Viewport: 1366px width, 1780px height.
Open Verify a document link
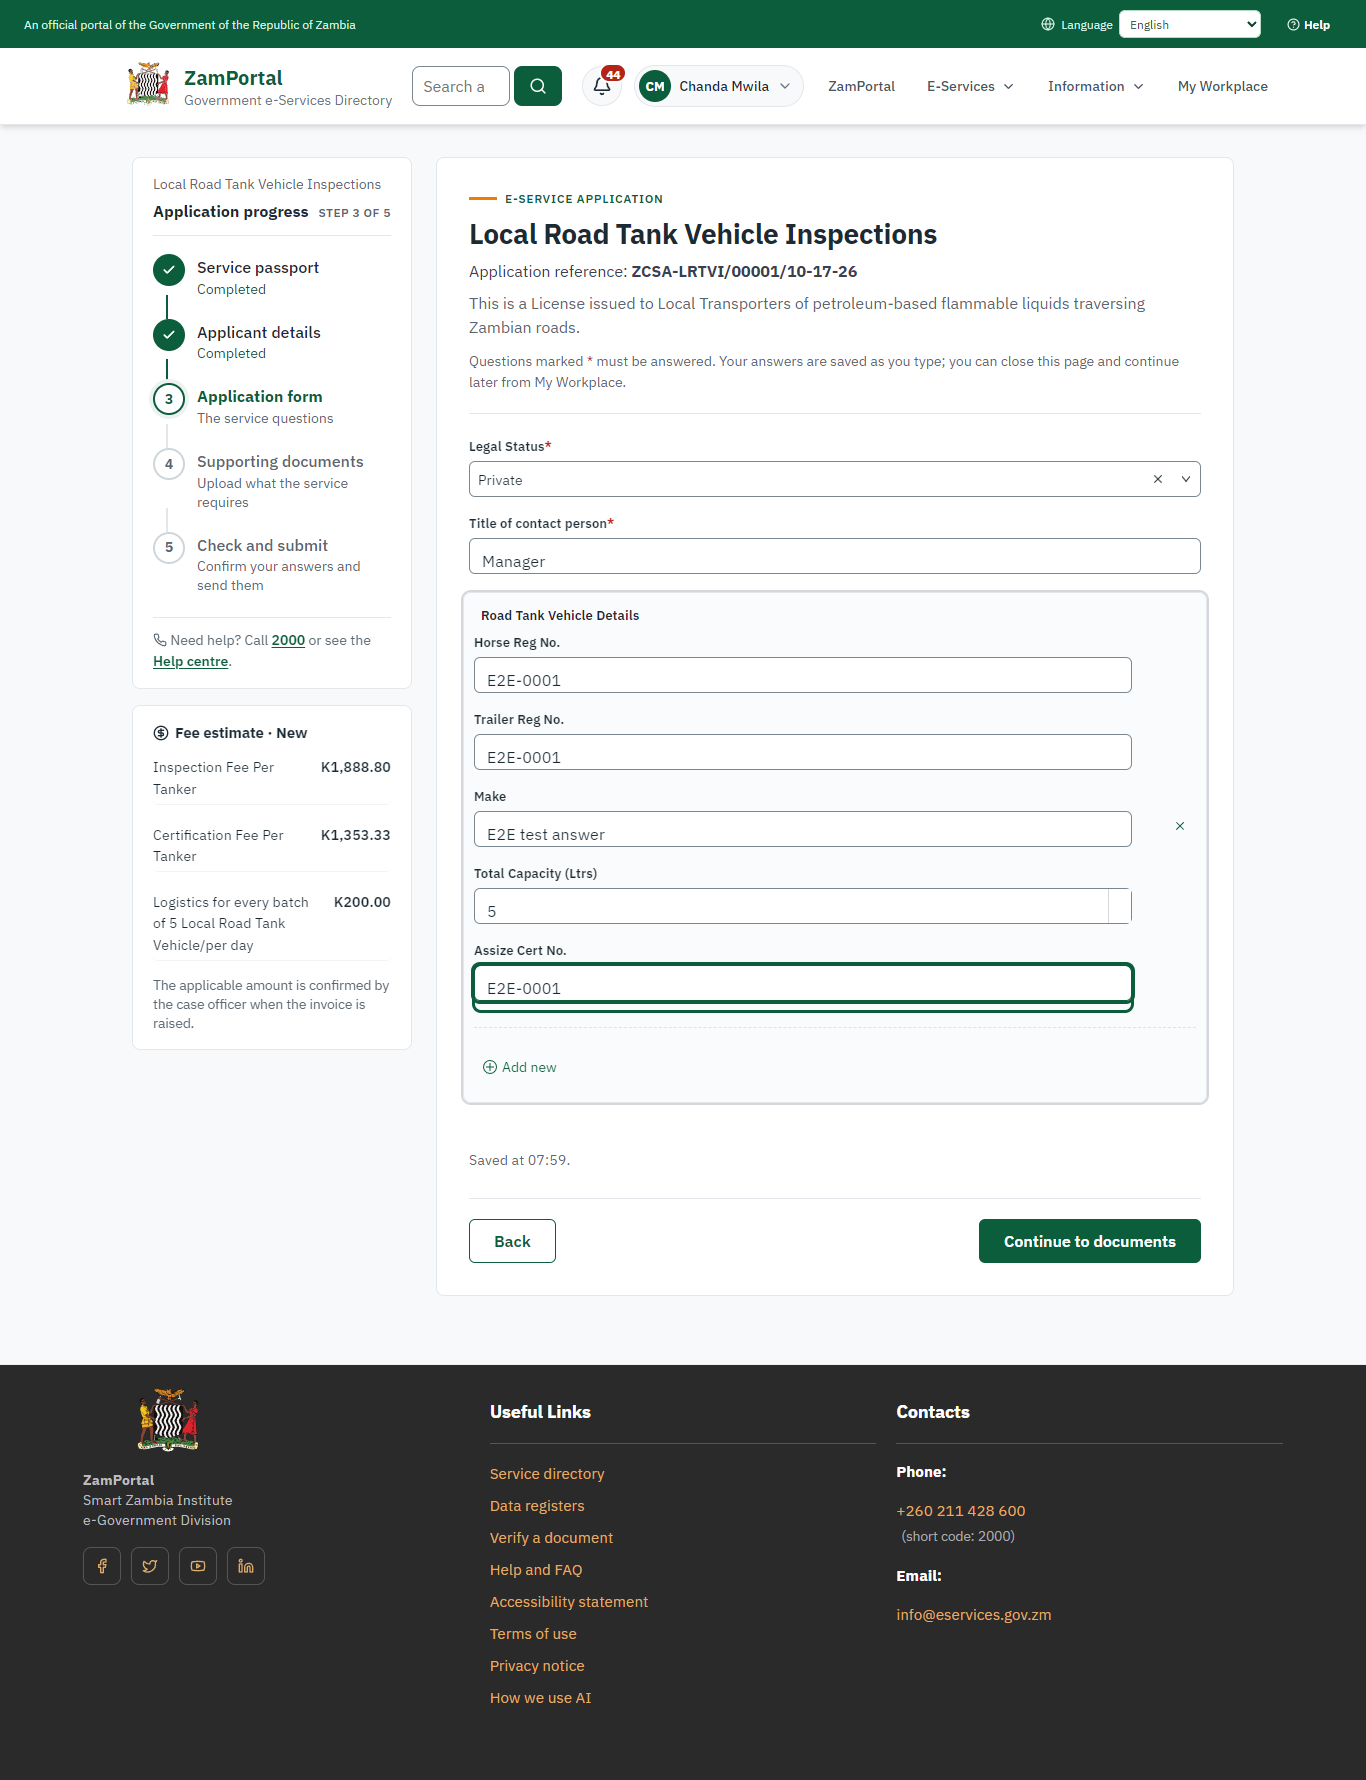[x=551, y=1538]
